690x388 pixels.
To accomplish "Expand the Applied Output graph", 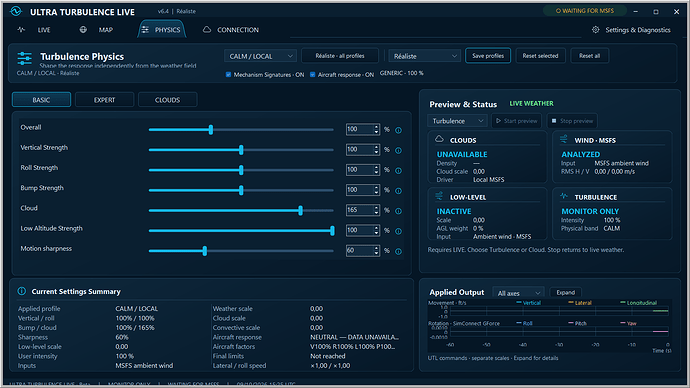I will pyautogui.click(x=565, y=293).
